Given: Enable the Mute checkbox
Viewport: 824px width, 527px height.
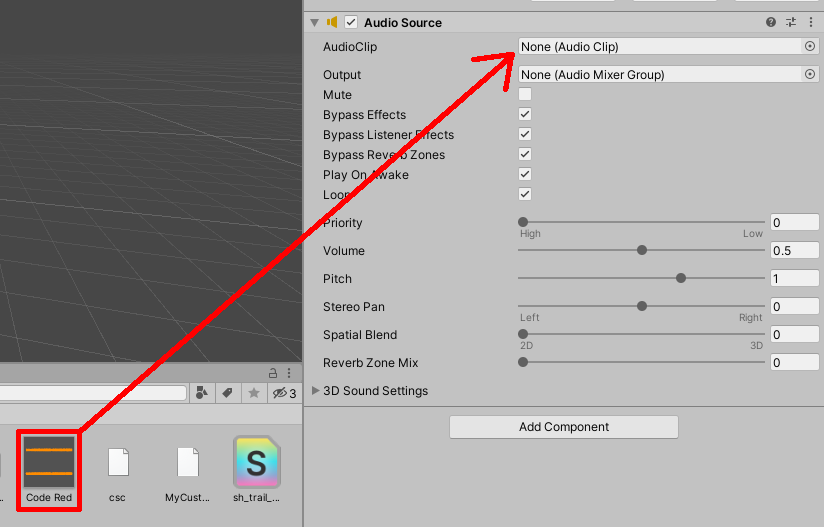Looking at the screenshot, I should click(525, 95).
